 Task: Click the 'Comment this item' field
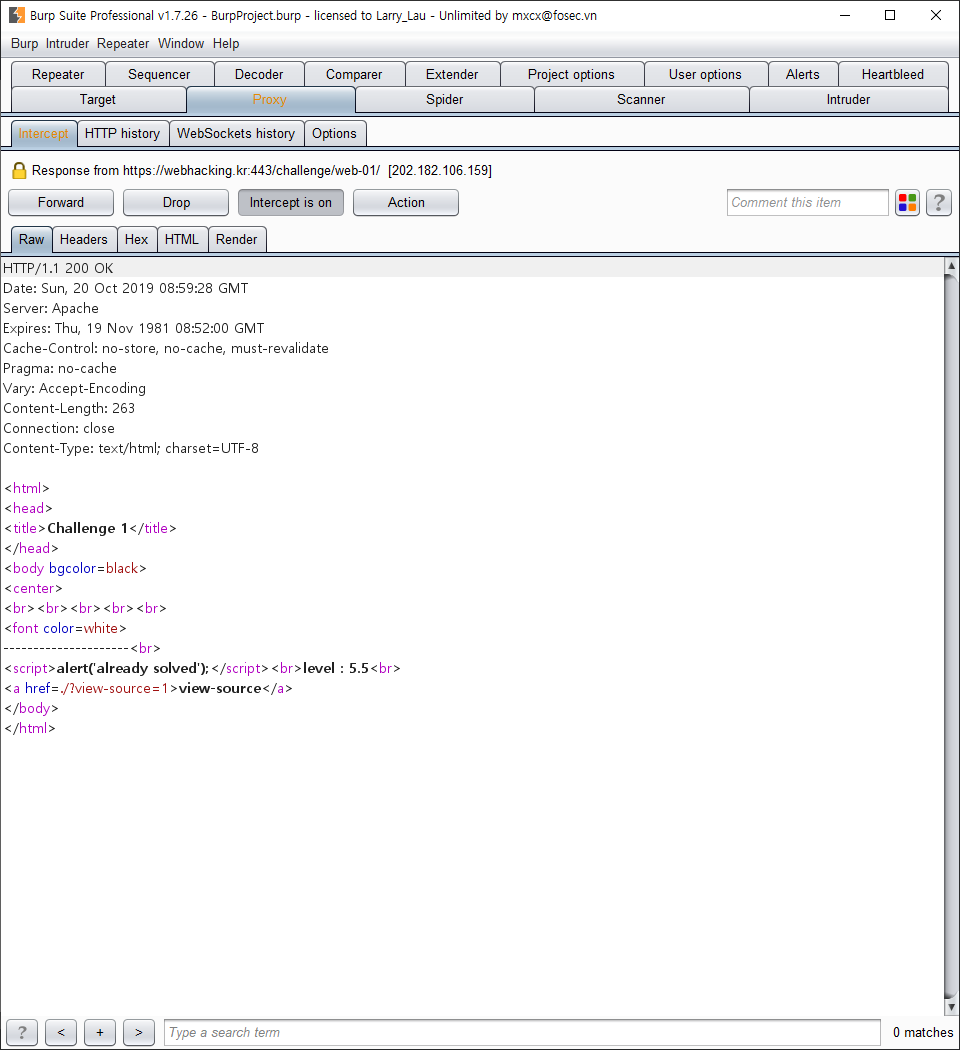[x=807, y=203]
